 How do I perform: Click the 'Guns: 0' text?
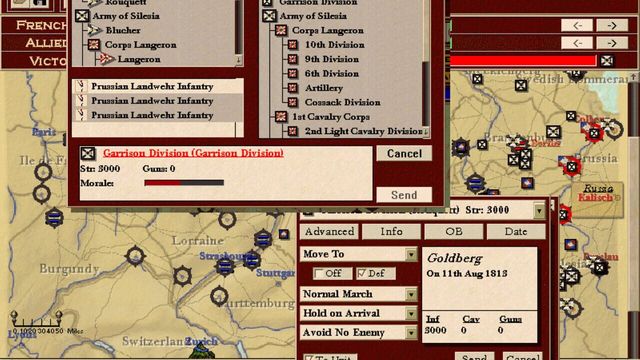pos(159,169)
